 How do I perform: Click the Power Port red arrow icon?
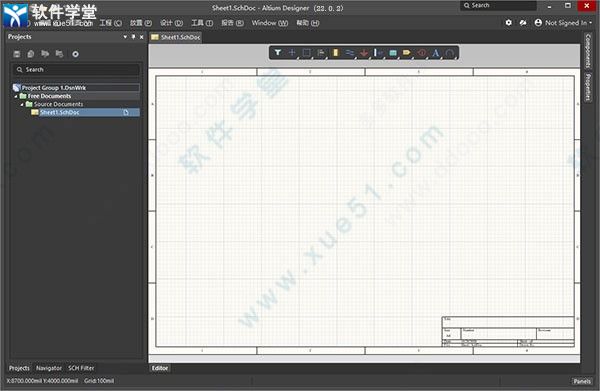364,53
